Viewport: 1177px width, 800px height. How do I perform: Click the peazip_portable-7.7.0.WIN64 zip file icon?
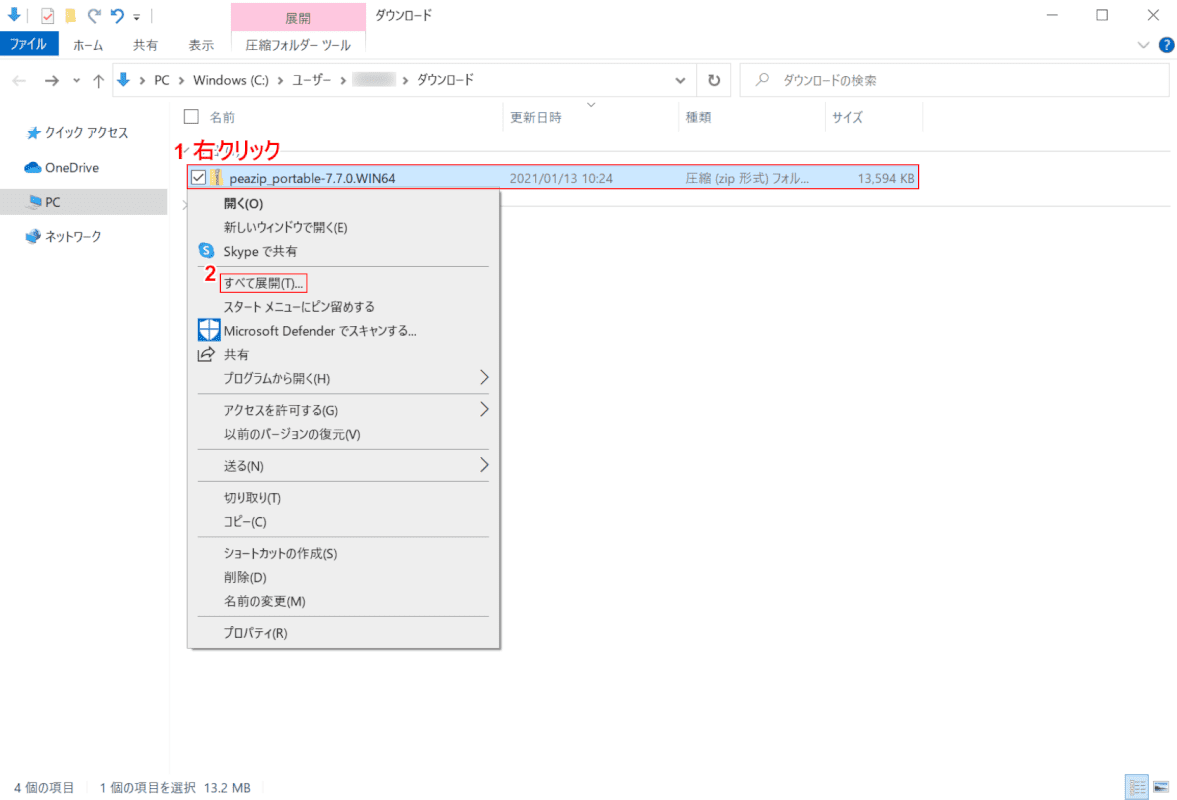[x=216, y=178]
